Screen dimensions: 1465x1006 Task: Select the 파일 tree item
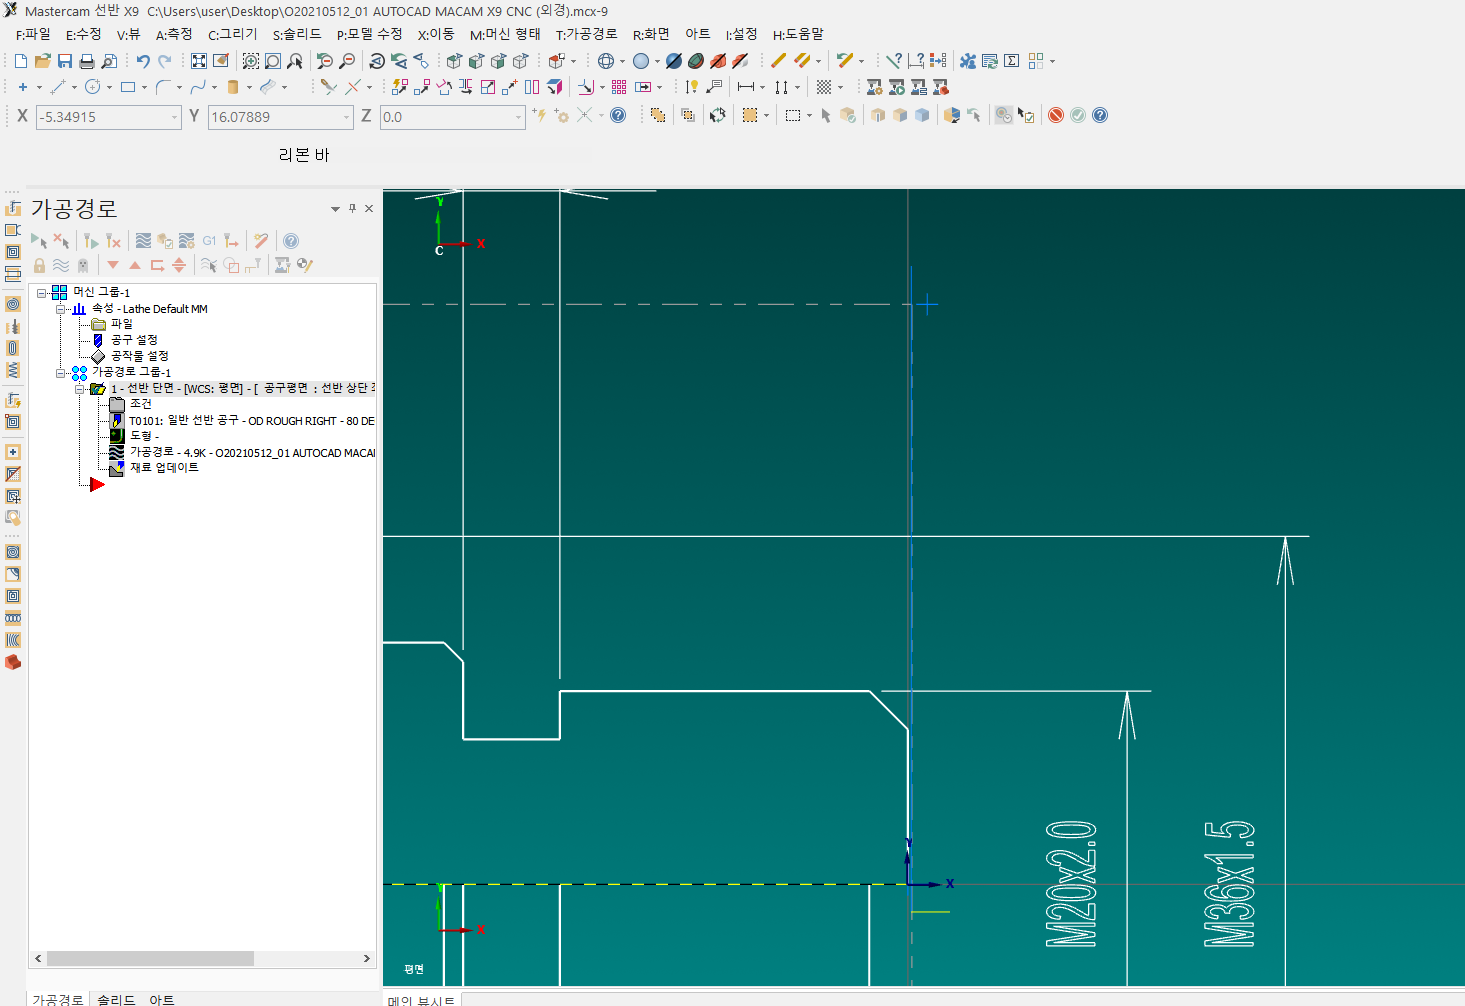click(x=121, y=324)
